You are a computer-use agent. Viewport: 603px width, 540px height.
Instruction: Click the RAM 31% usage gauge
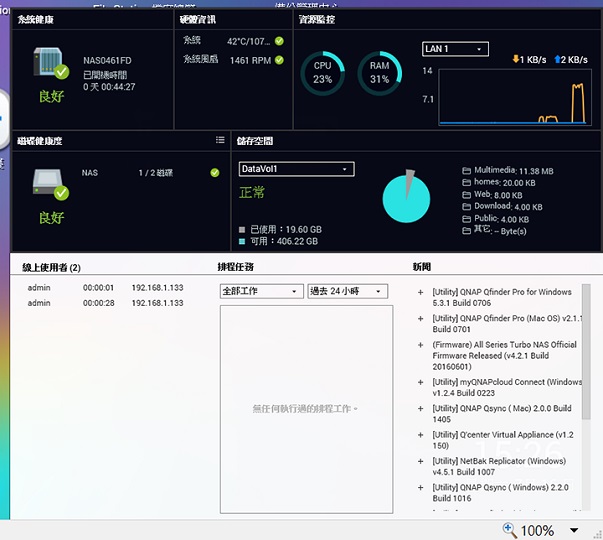coord(380,73)
